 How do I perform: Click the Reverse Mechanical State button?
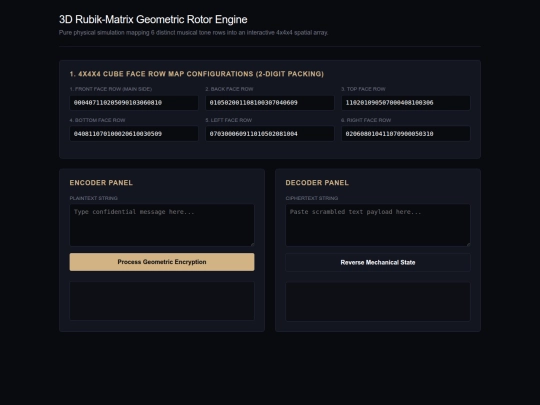click(x=378, y=262)
